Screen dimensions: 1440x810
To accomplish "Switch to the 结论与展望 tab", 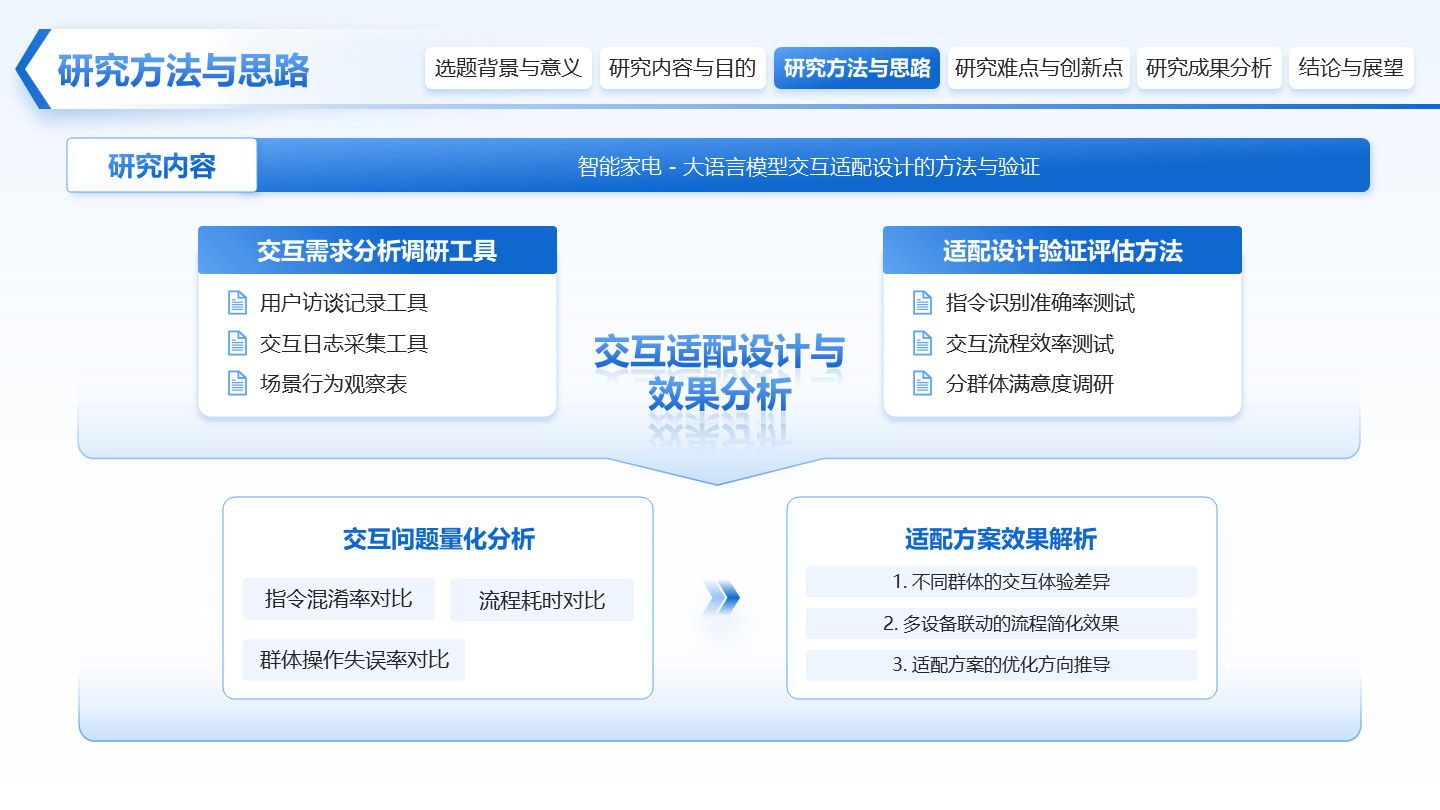I will coord(1351,68).
